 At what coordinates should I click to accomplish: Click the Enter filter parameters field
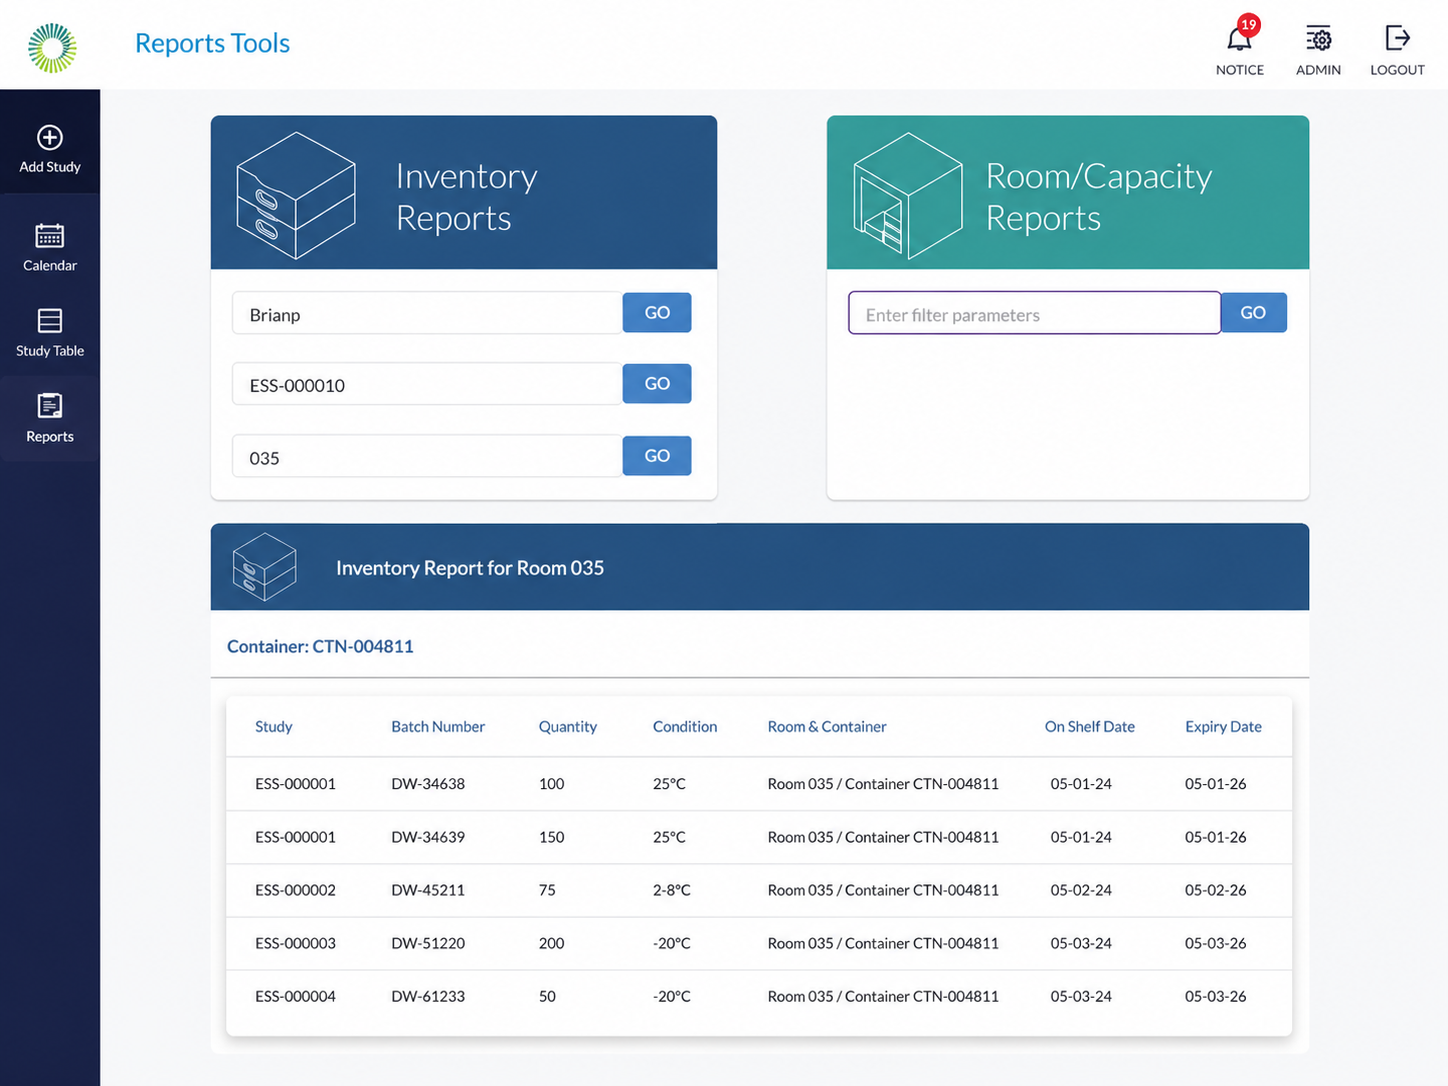(1034, 314)
